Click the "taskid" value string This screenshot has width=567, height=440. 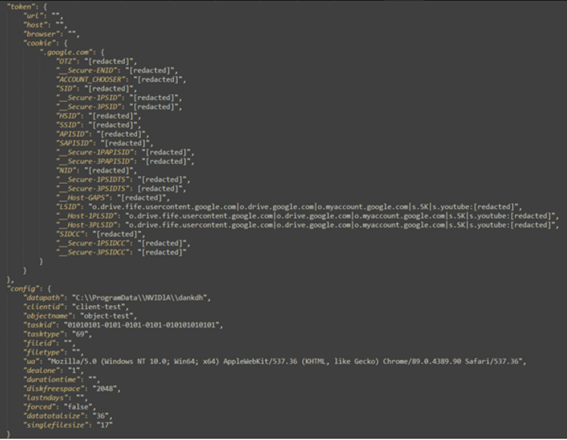tap(141, 325)
